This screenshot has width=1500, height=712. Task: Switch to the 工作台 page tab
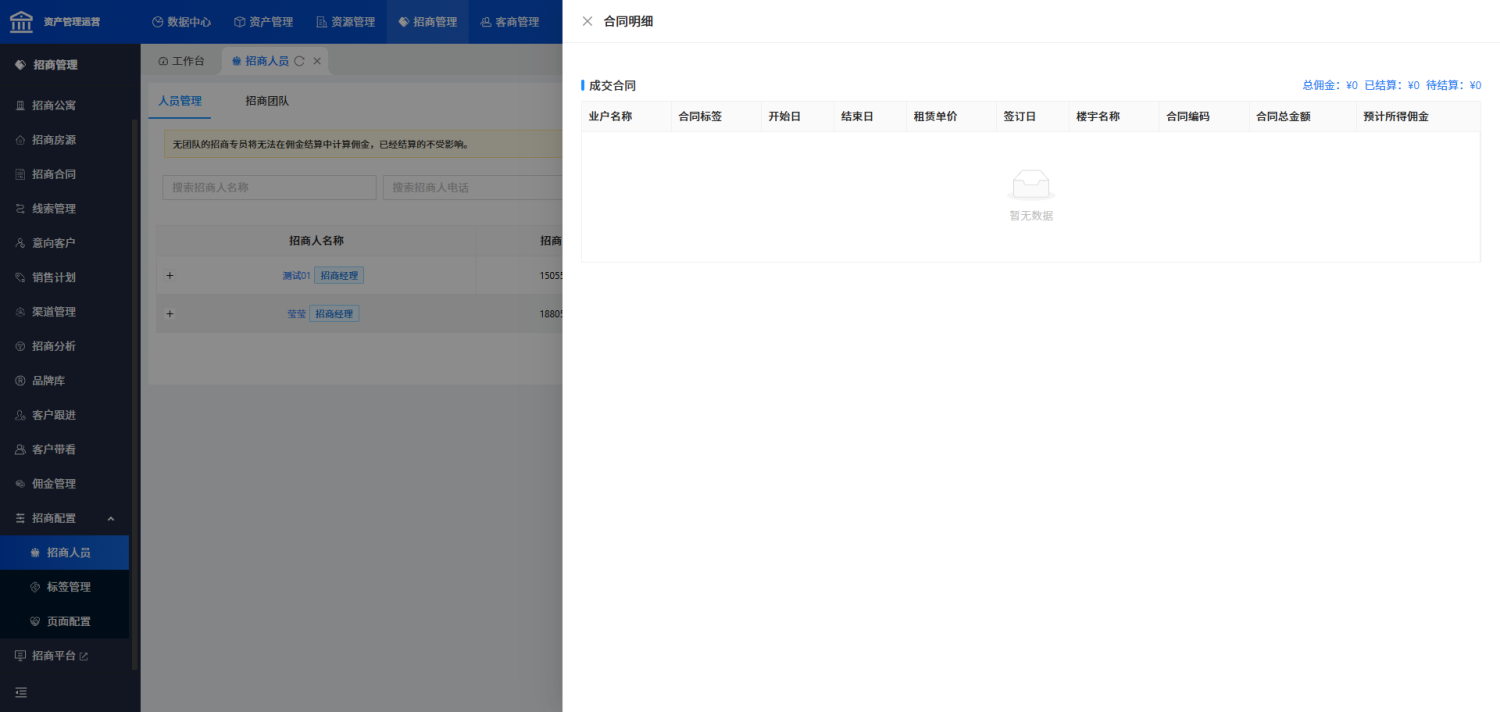click(x=181, y=61)
